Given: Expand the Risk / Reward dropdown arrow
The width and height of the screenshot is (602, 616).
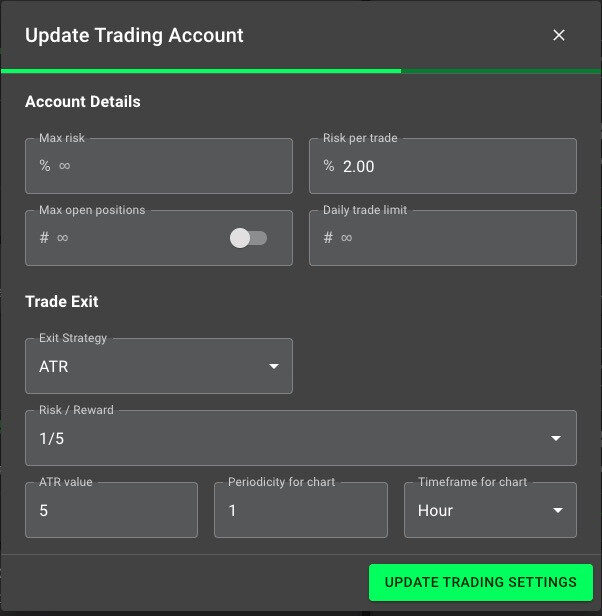Looking at the screenshot, I should point(556,438).
